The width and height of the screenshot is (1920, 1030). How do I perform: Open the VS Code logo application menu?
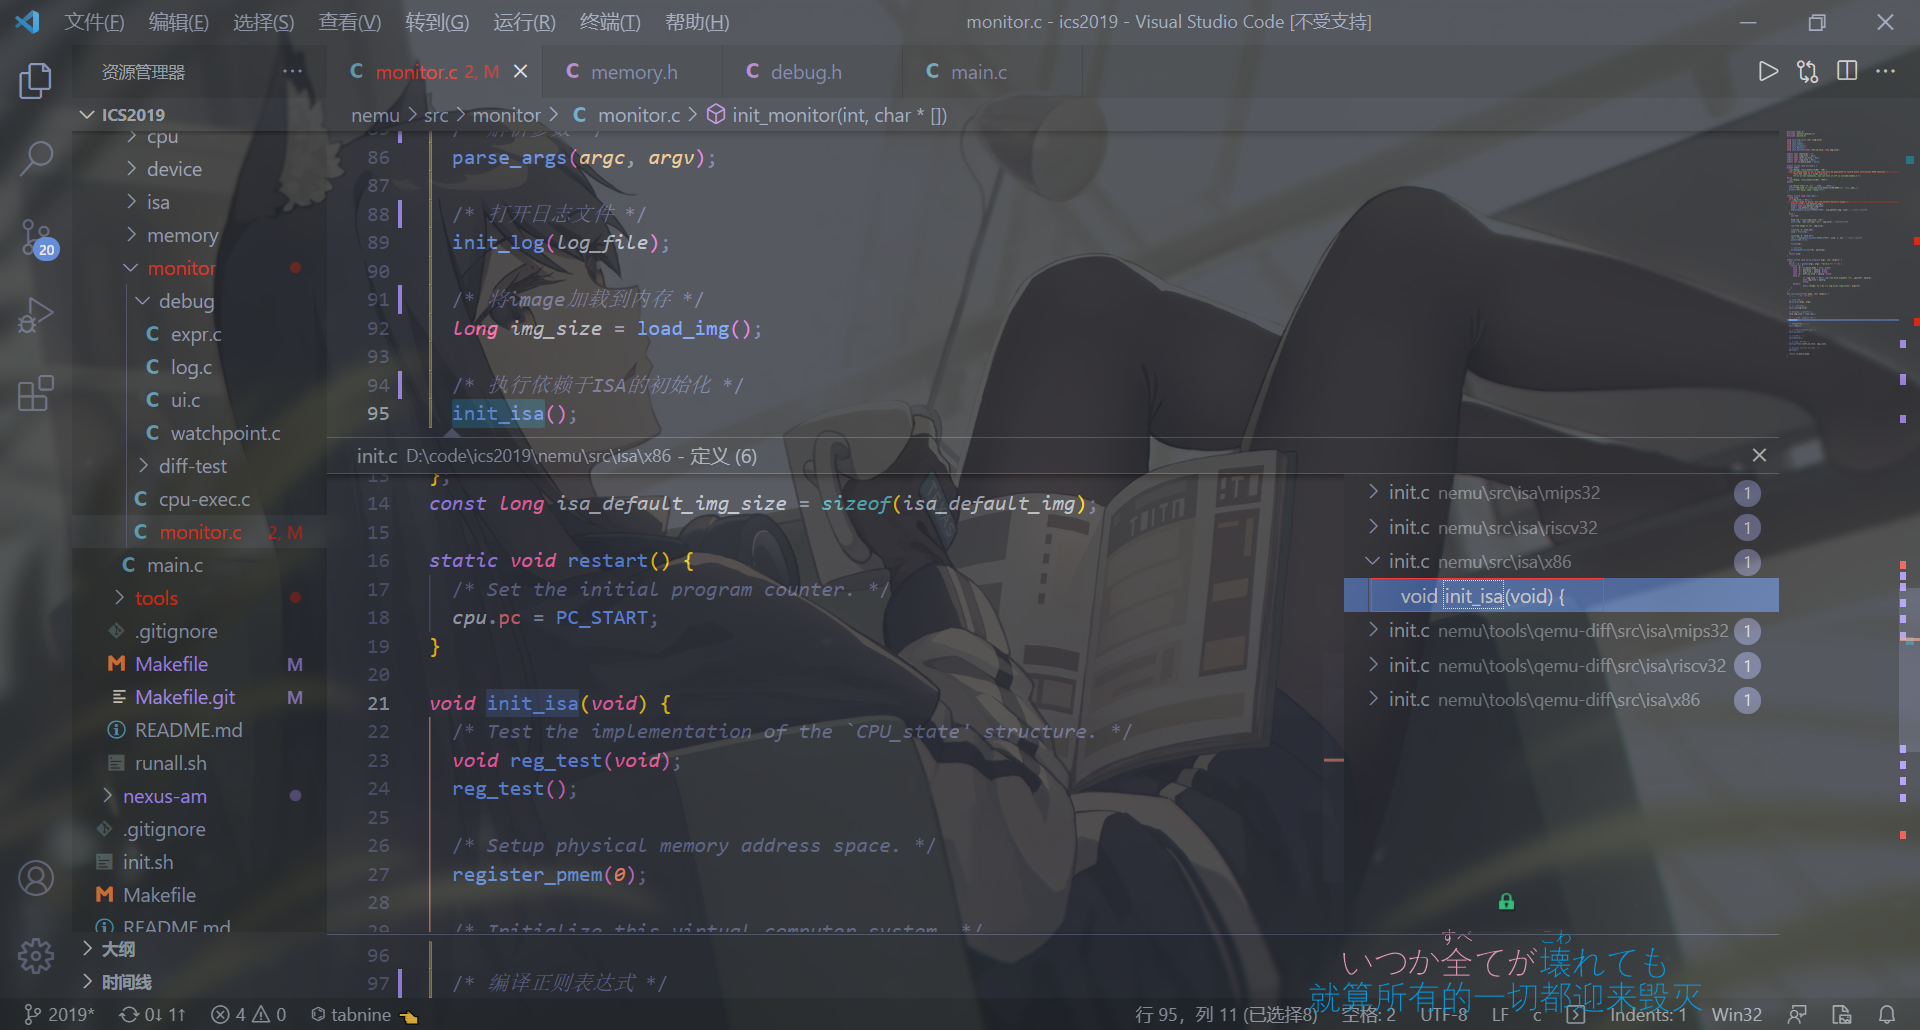point(27,21)
